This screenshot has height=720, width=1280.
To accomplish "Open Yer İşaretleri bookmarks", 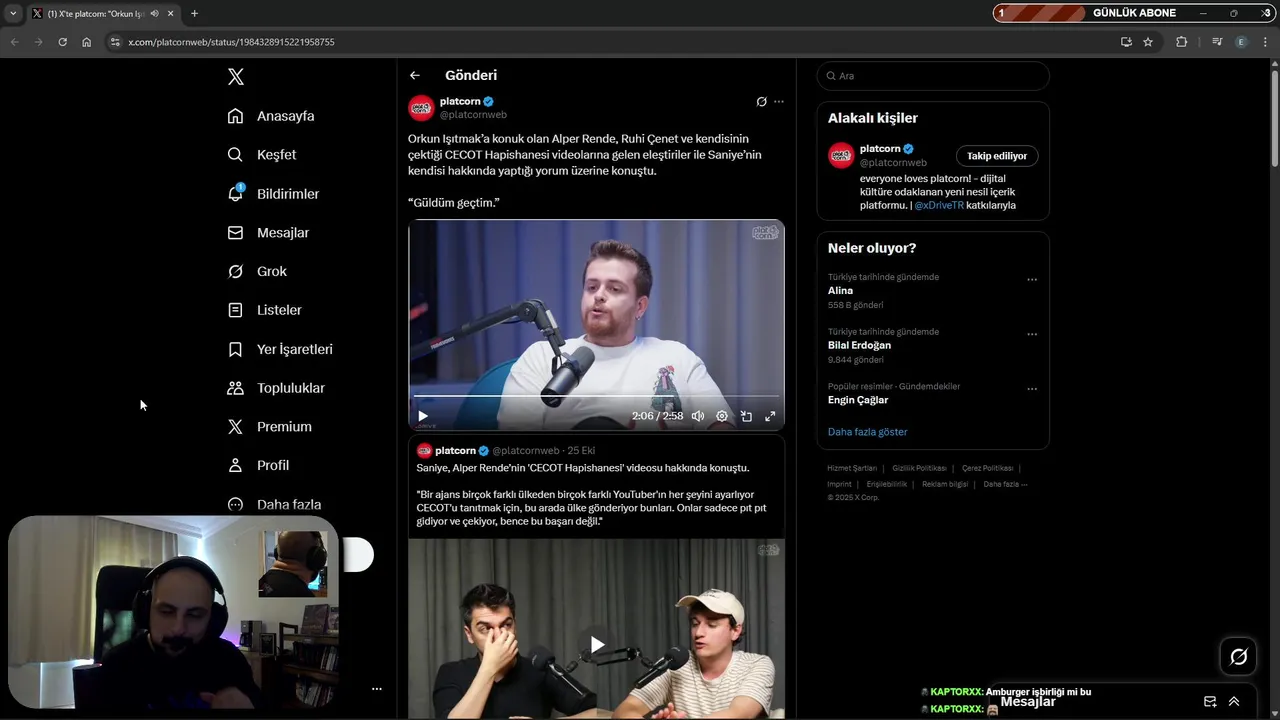I will point(280,349).
